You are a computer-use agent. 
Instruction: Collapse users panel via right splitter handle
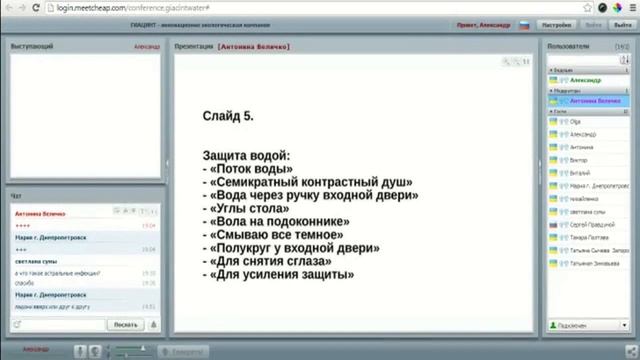pyautogui.click(x=540, y=164)
